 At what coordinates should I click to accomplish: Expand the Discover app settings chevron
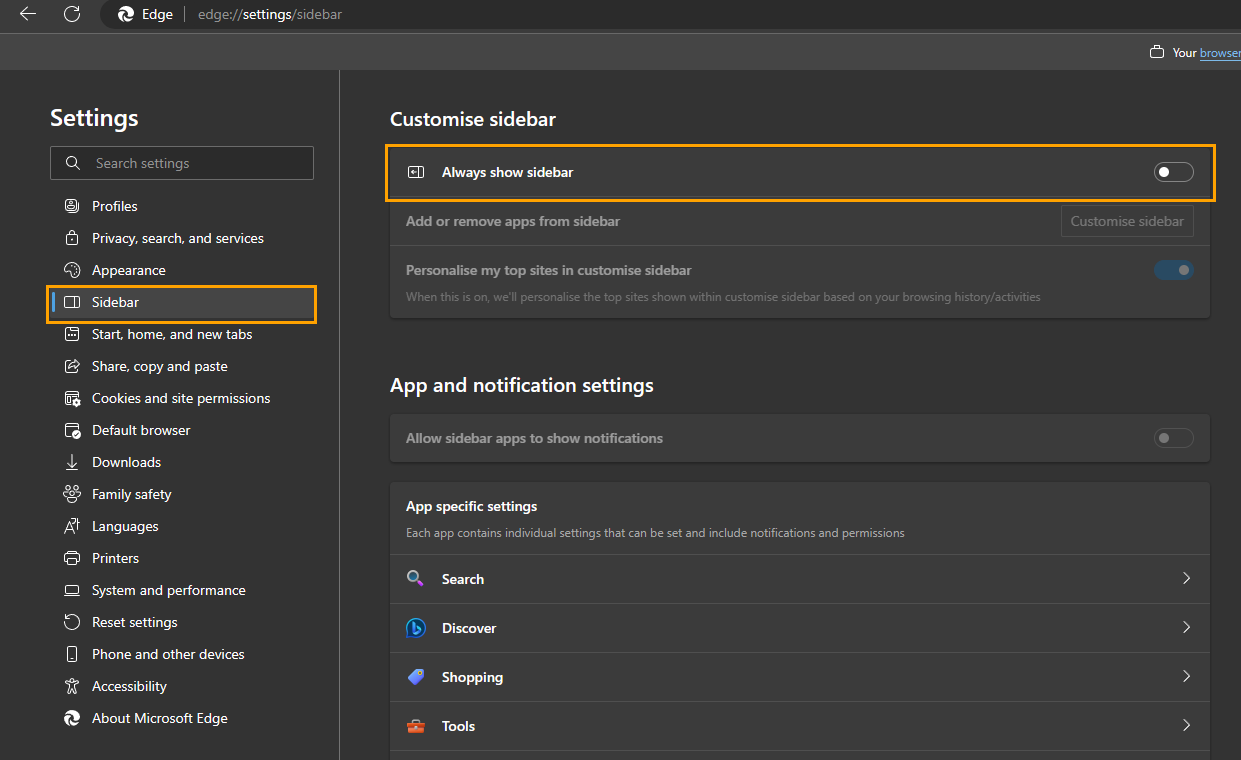1187,627
